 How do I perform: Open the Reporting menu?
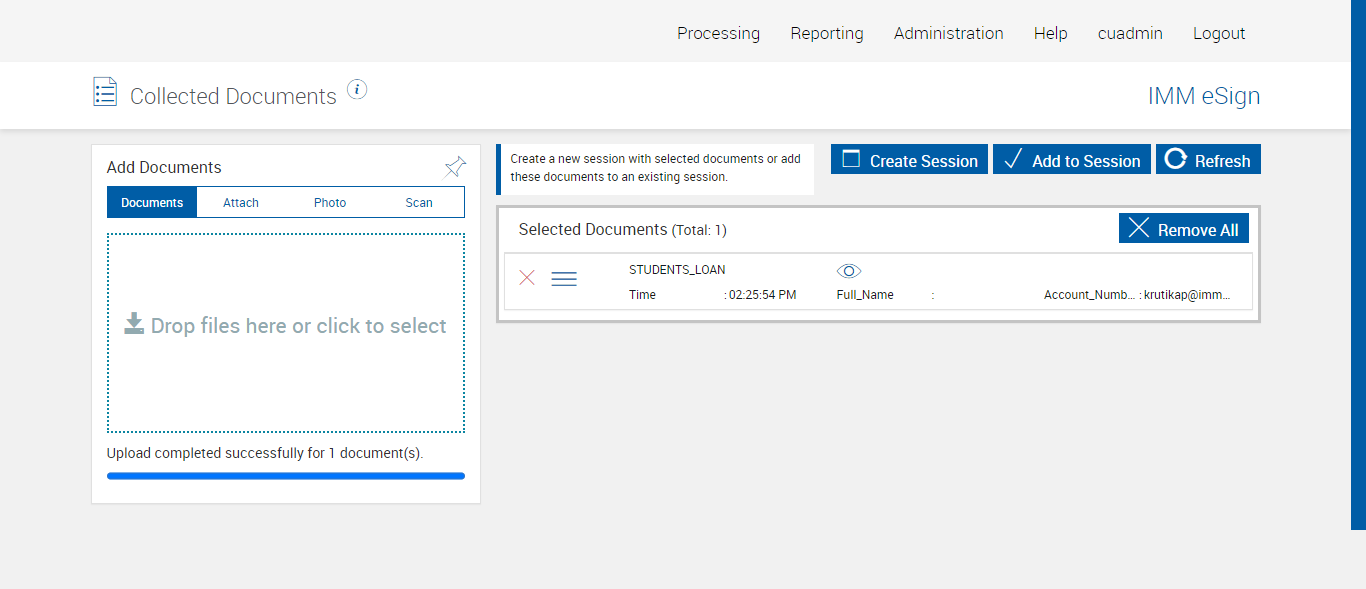(x=827, y=33)
